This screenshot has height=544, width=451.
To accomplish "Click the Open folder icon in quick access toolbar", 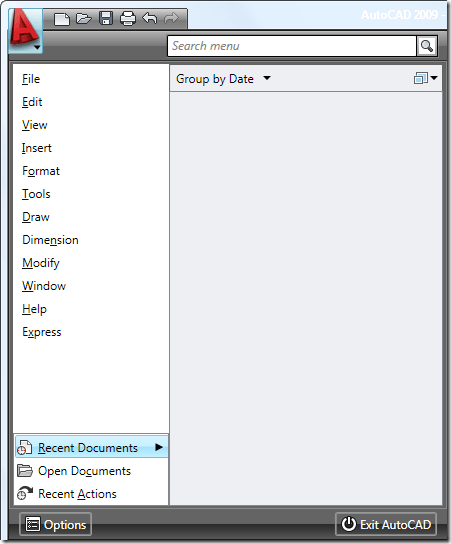I will click(84, 18).
